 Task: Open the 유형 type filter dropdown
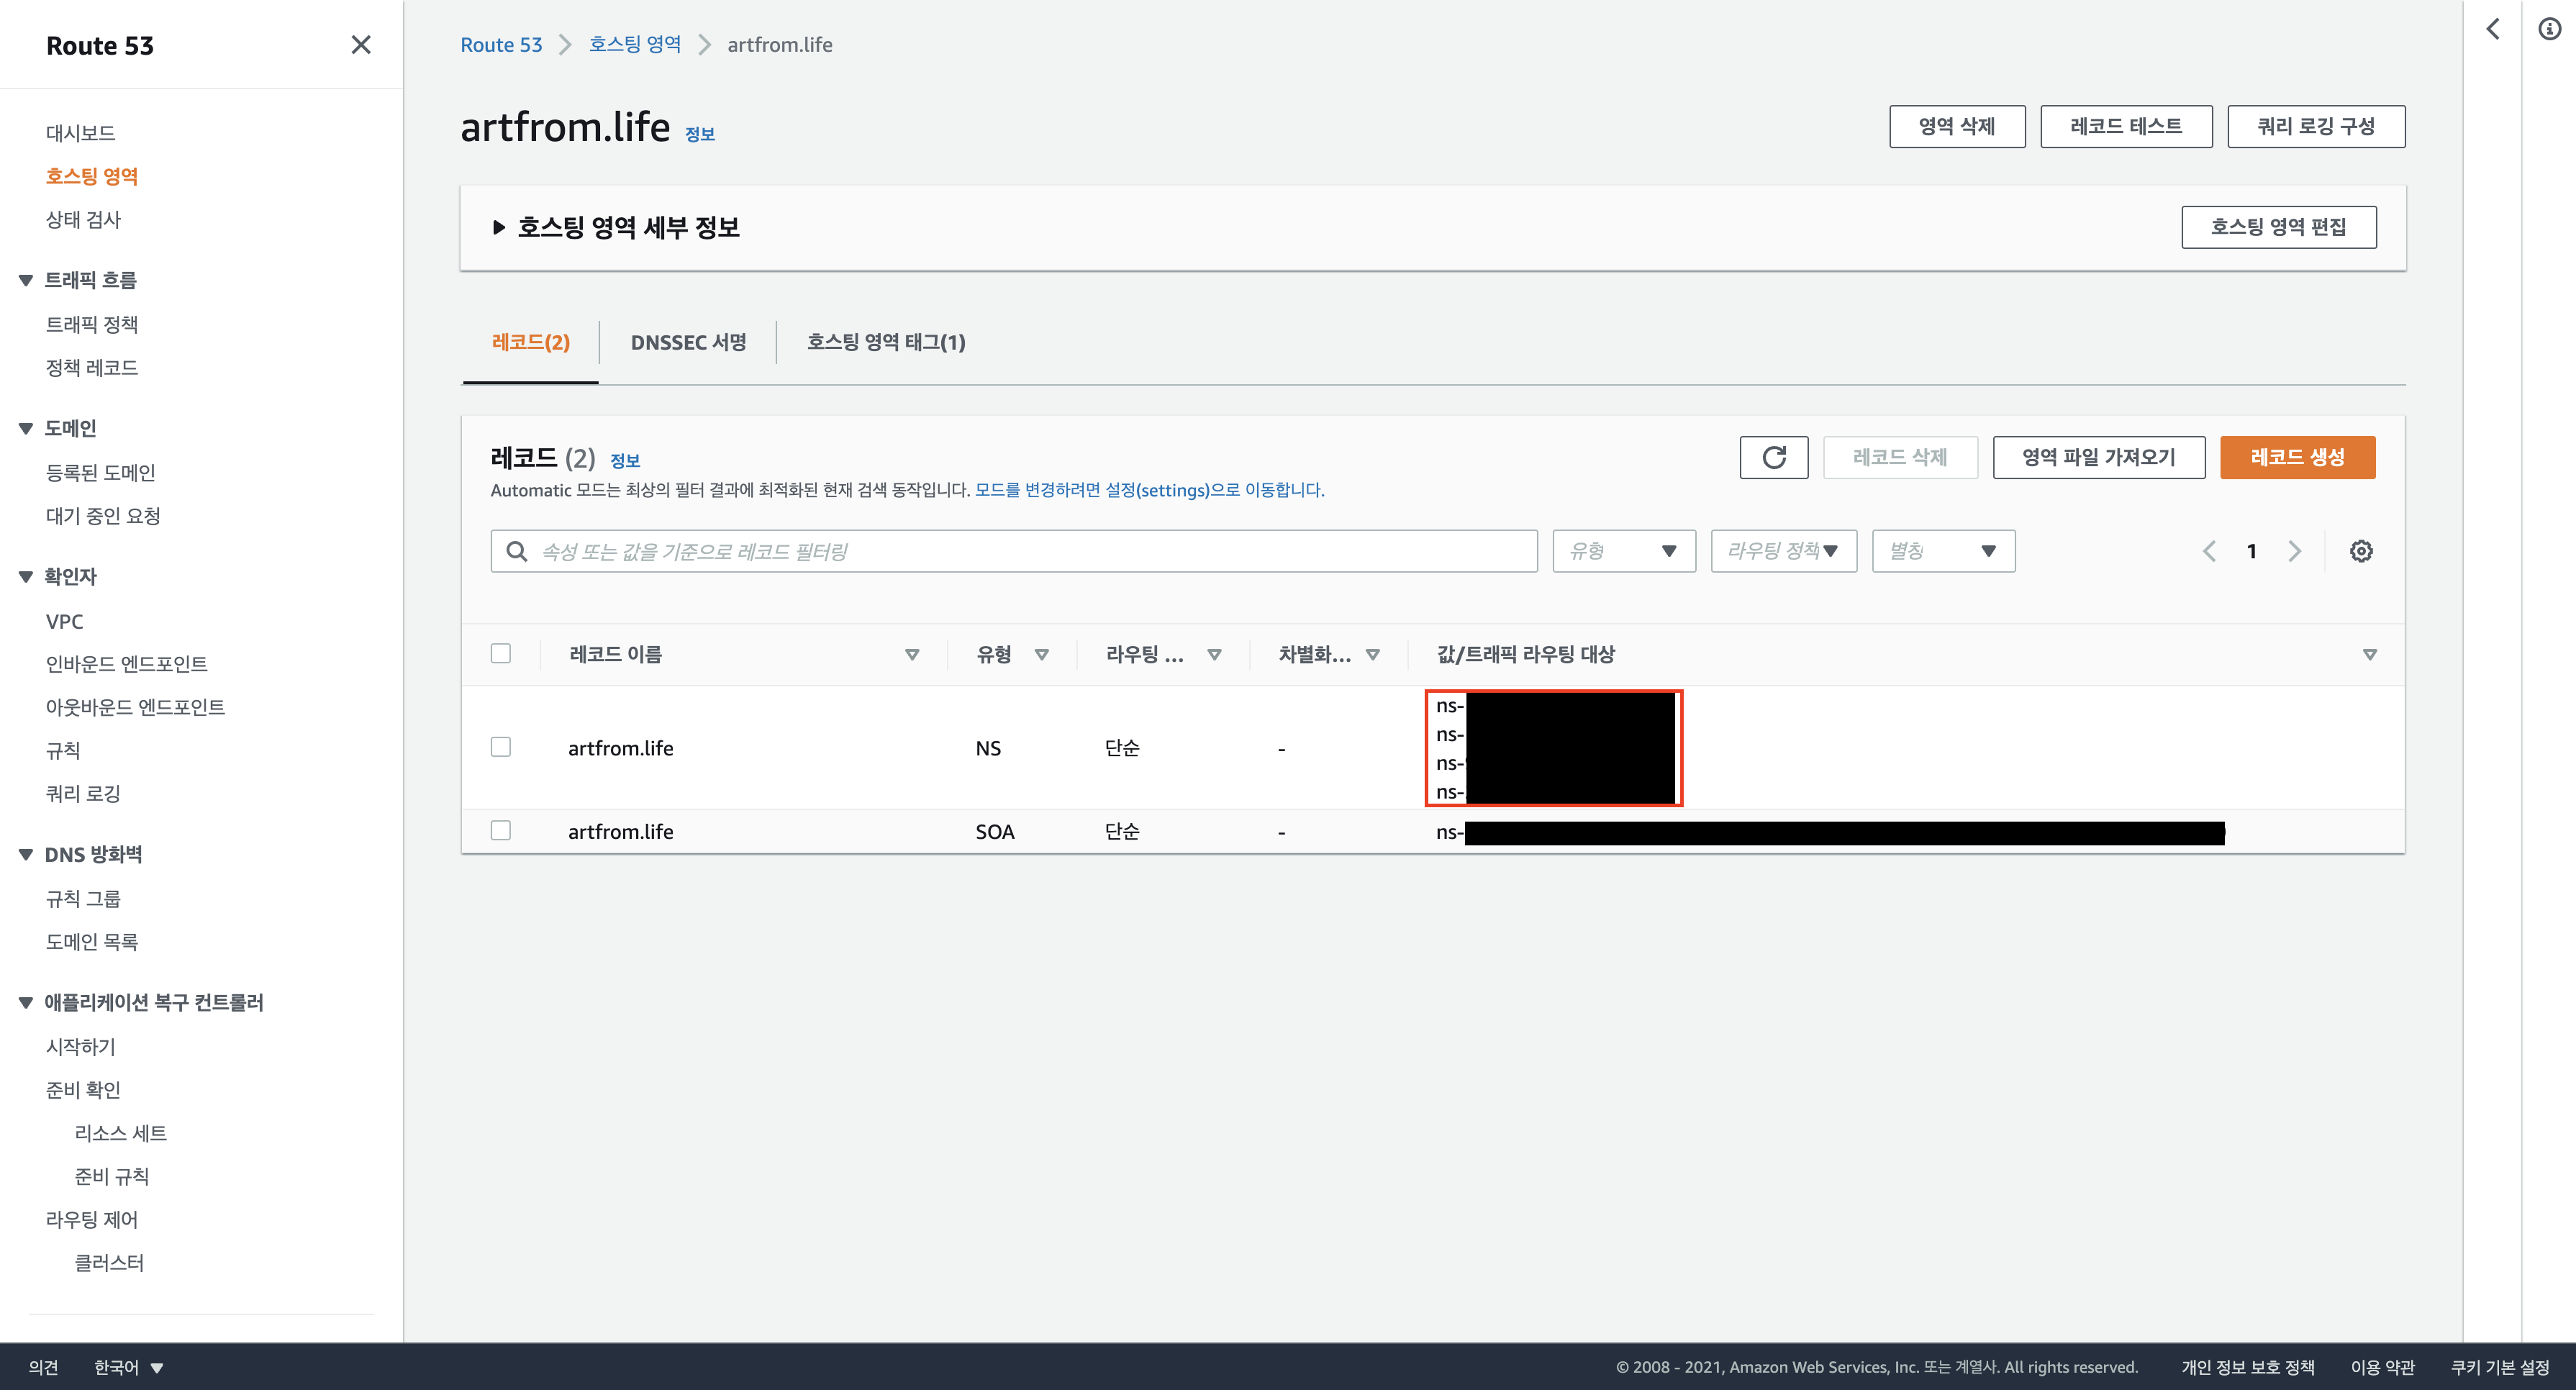click(1623, 551)
